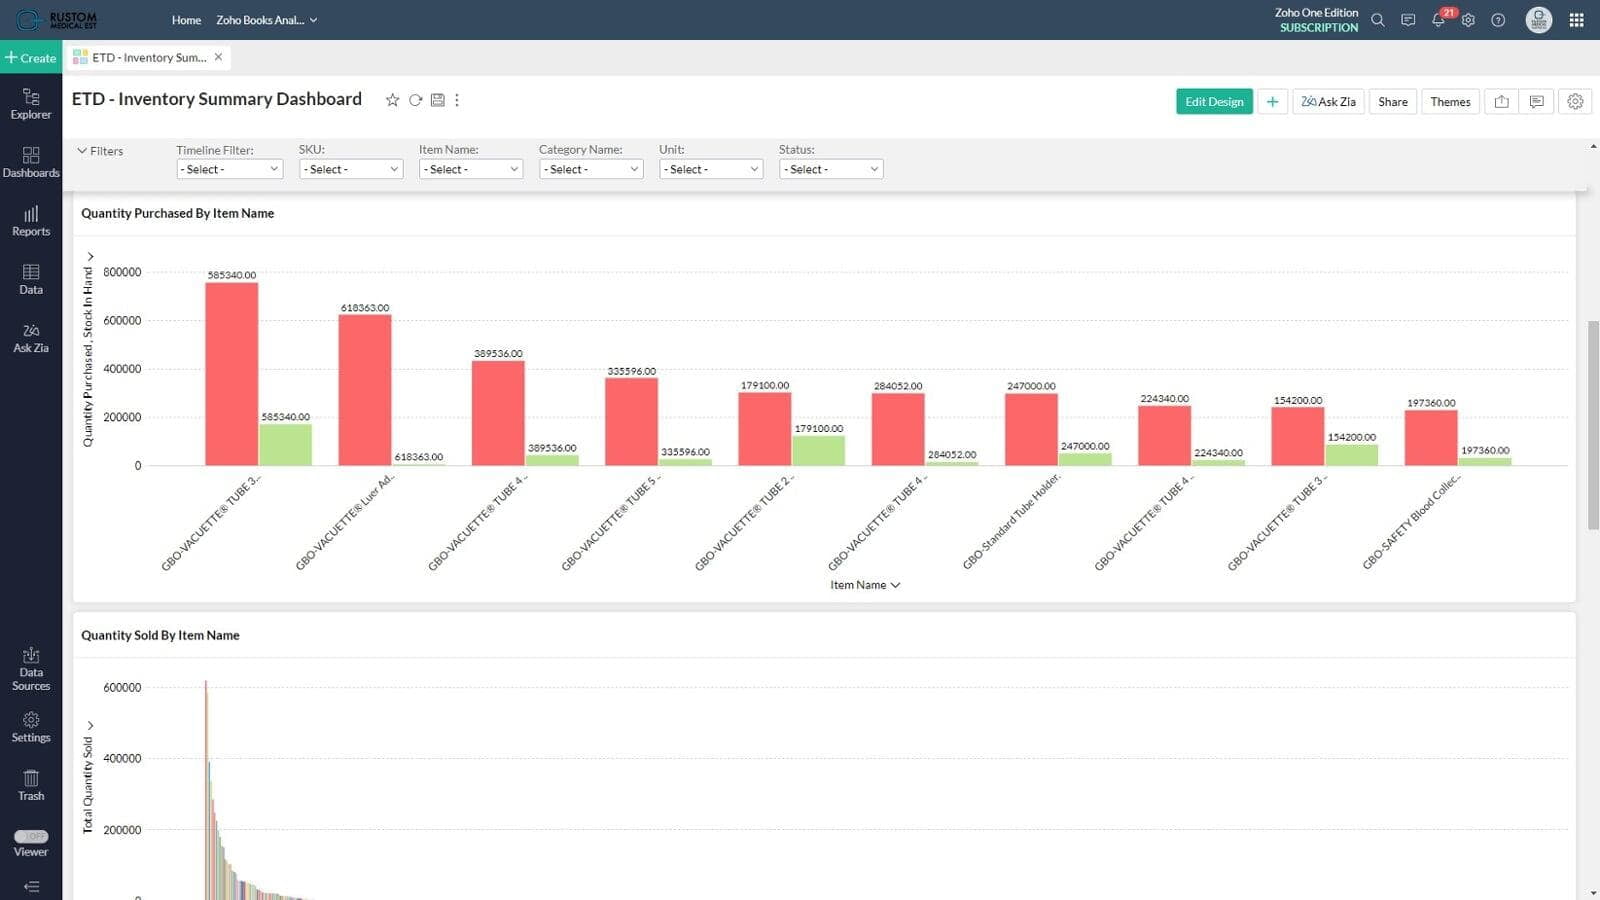Click the vertical scrollbar thumb
Screen dimensions: 1600x900
1593,425
